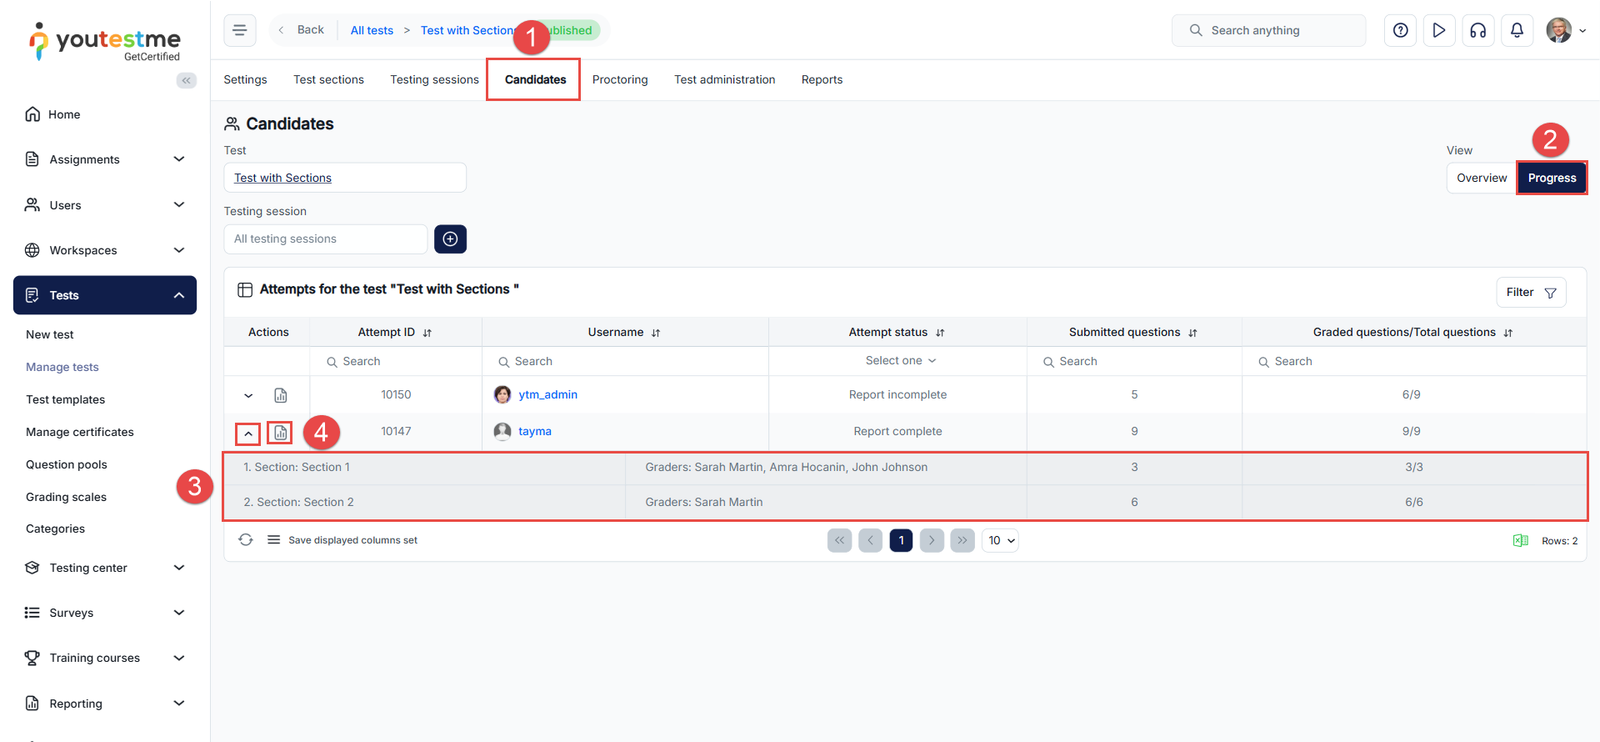Open the help question mark icon
This screenshot has width=1600, height=742.
[x=1400, y=30]
